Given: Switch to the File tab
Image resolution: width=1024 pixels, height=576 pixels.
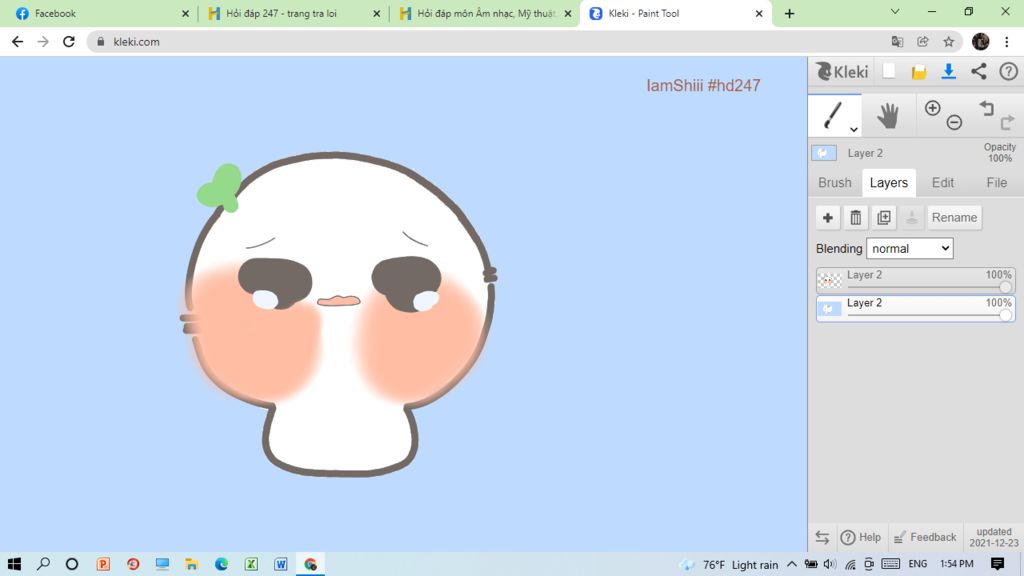Looking at the screenshot, I should coord(996,183).
